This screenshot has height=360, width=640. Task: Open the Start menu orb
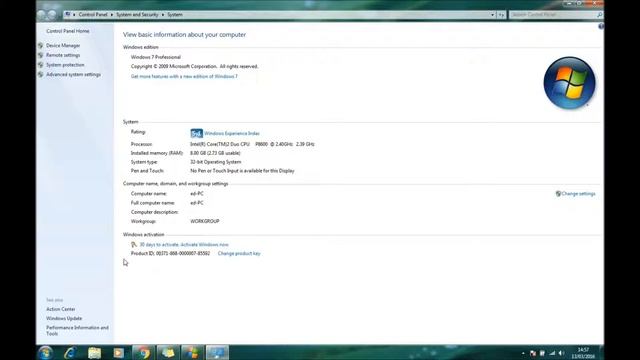coord(45,353)
